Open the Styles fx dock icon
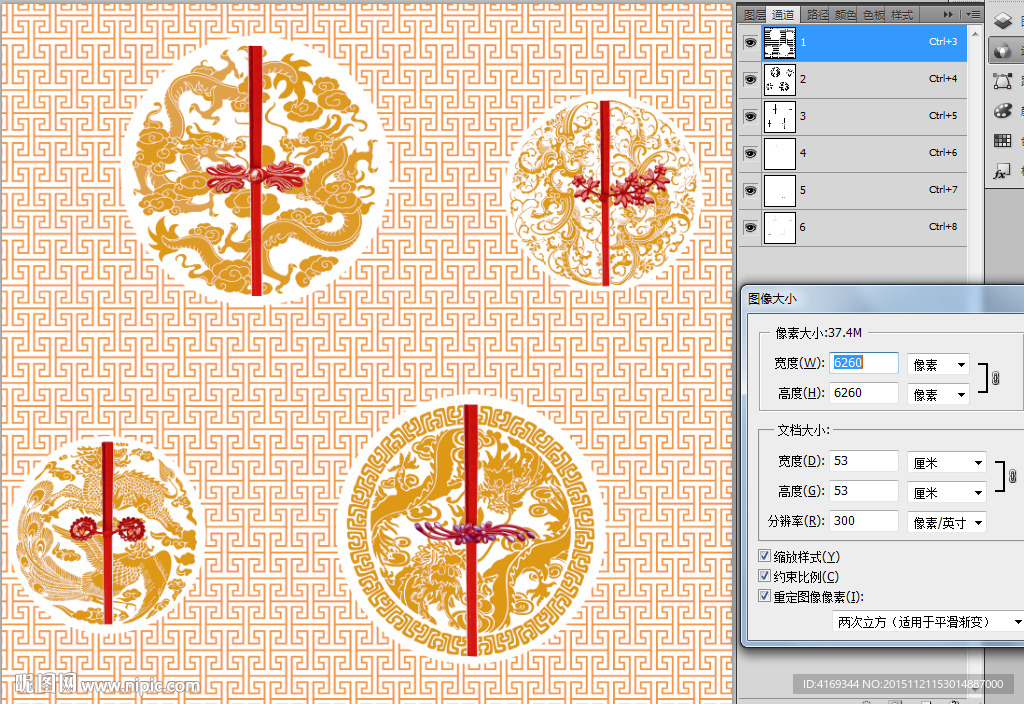Image resolution: width=1024 pixels, height=704 pixels. 1003,172
